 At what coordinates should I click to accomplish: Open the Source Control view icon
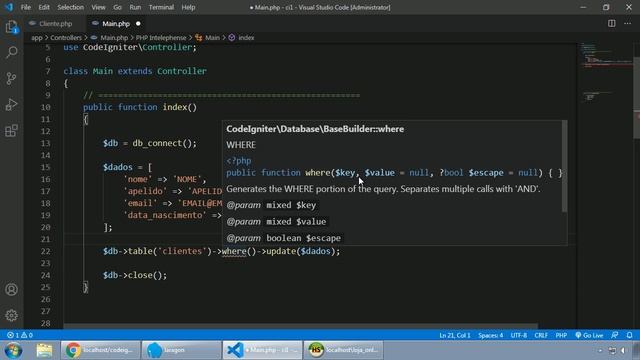point(11,78)
